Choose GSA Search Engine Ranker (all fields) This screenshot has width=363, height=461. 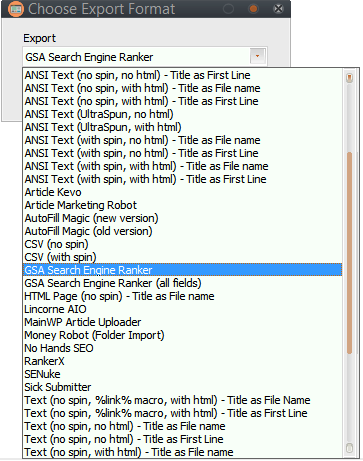(x=183, y=283)
